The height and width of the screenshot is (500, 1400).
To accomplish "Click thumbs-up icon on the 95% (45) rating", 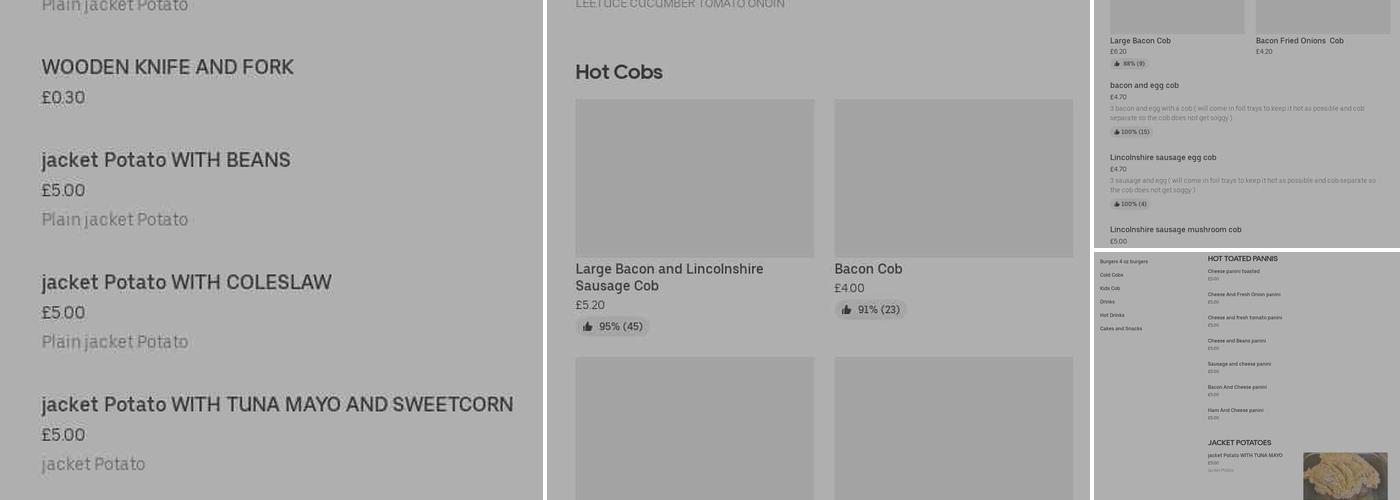I will click(x=588, y=327).
